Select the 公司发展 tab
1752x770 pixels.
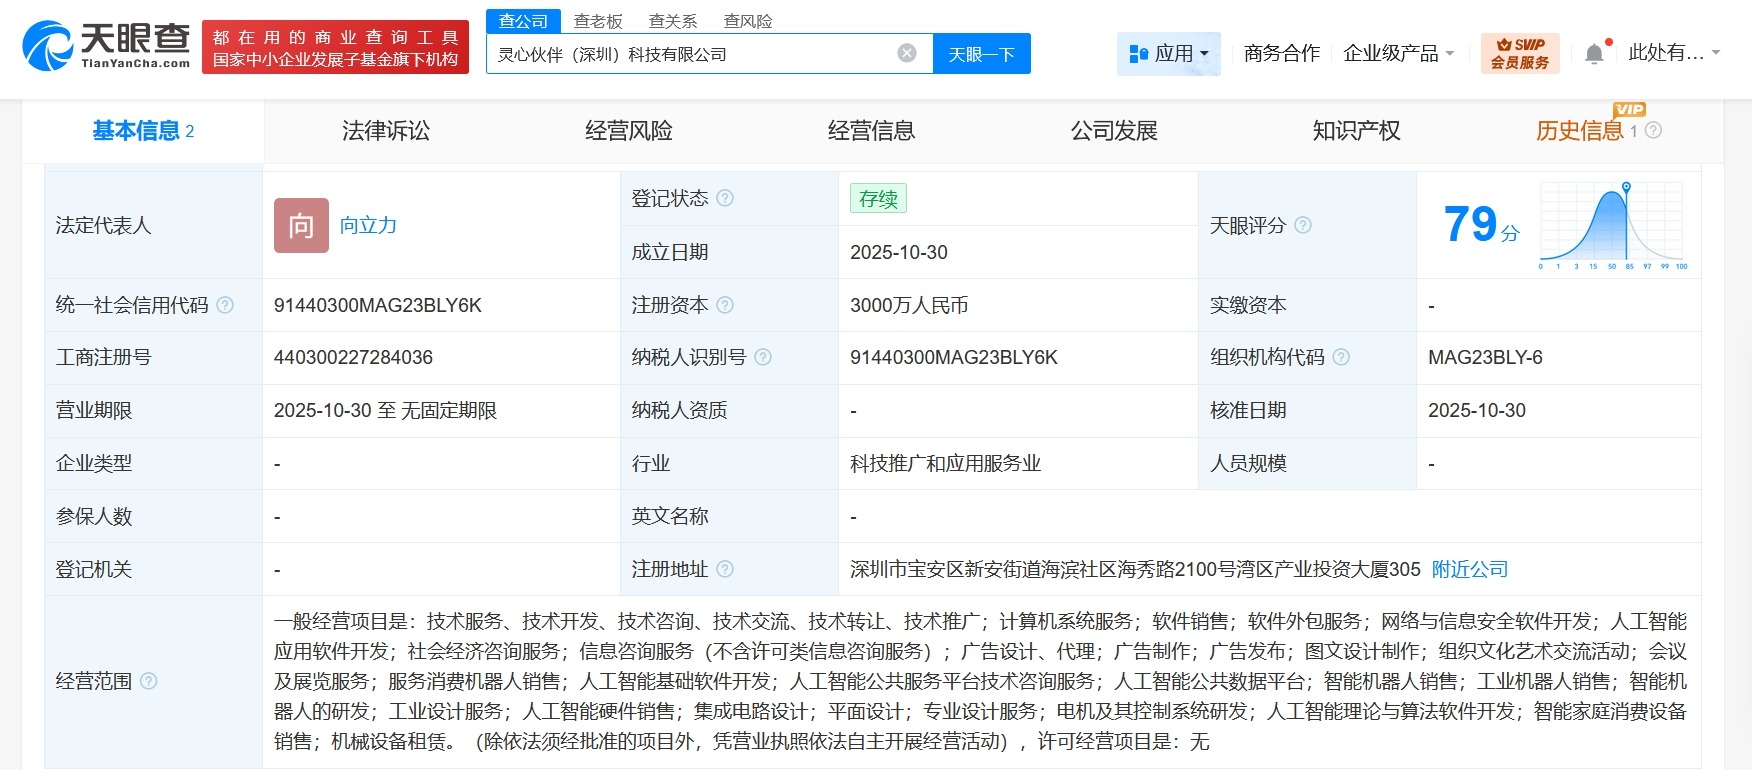point(1114,131)
